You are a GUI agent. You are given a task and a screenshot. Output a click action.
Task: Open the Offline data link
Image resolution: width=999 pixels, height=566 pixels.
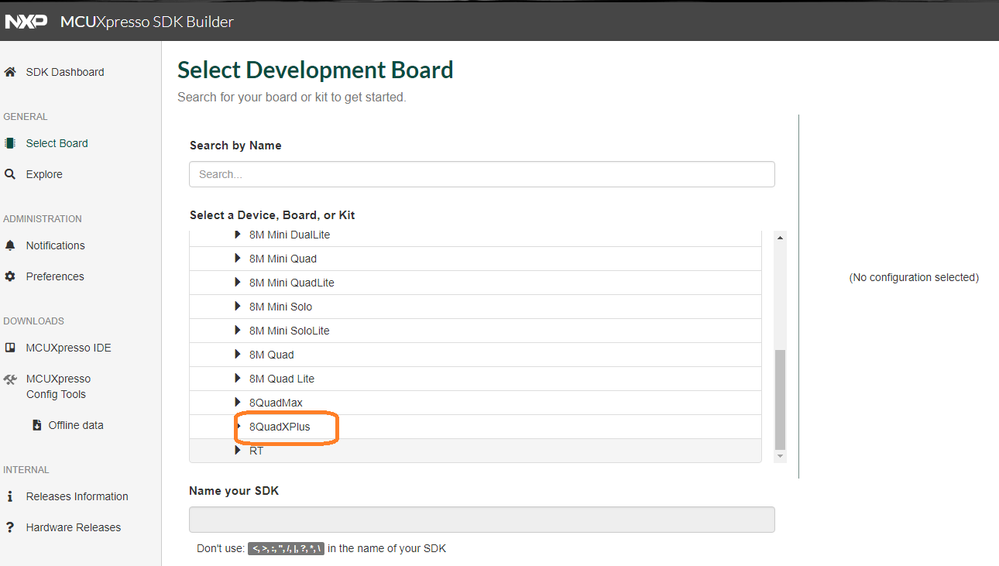[x=76, y=425]
